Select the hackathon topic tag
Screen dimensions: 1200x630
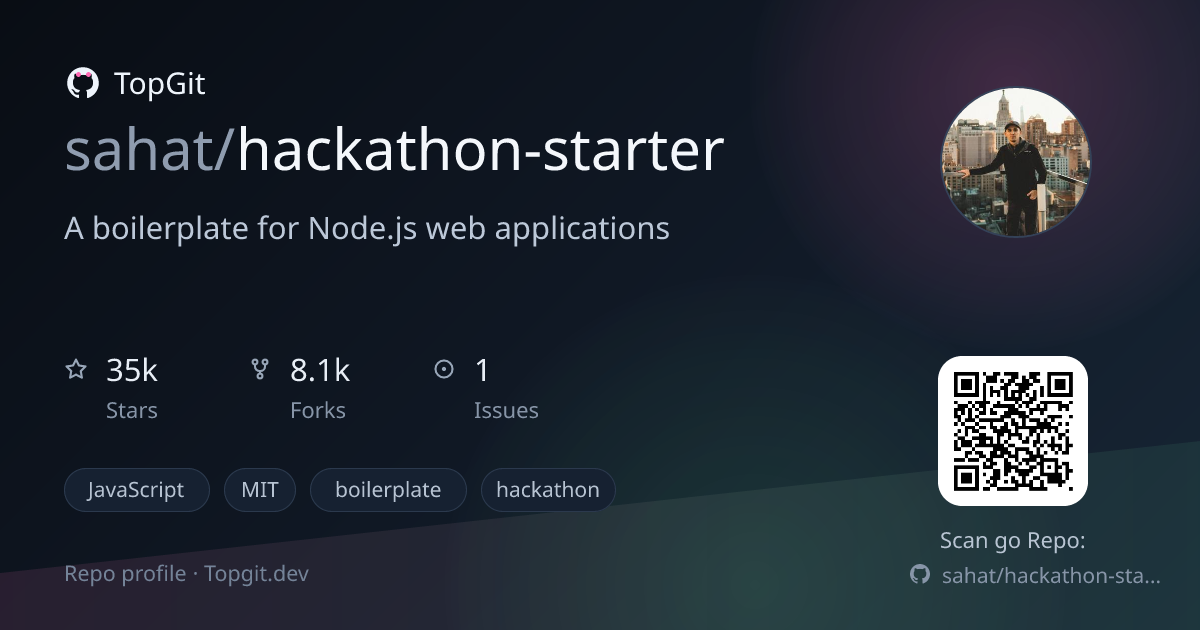click(548, 490)
